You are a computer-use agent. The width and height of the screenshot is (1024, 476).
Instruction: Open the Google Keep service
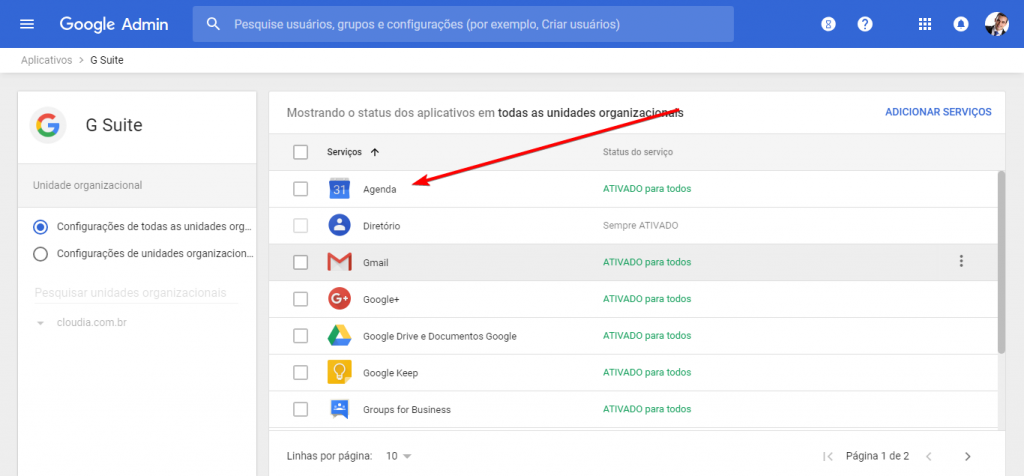pos(391,373)
